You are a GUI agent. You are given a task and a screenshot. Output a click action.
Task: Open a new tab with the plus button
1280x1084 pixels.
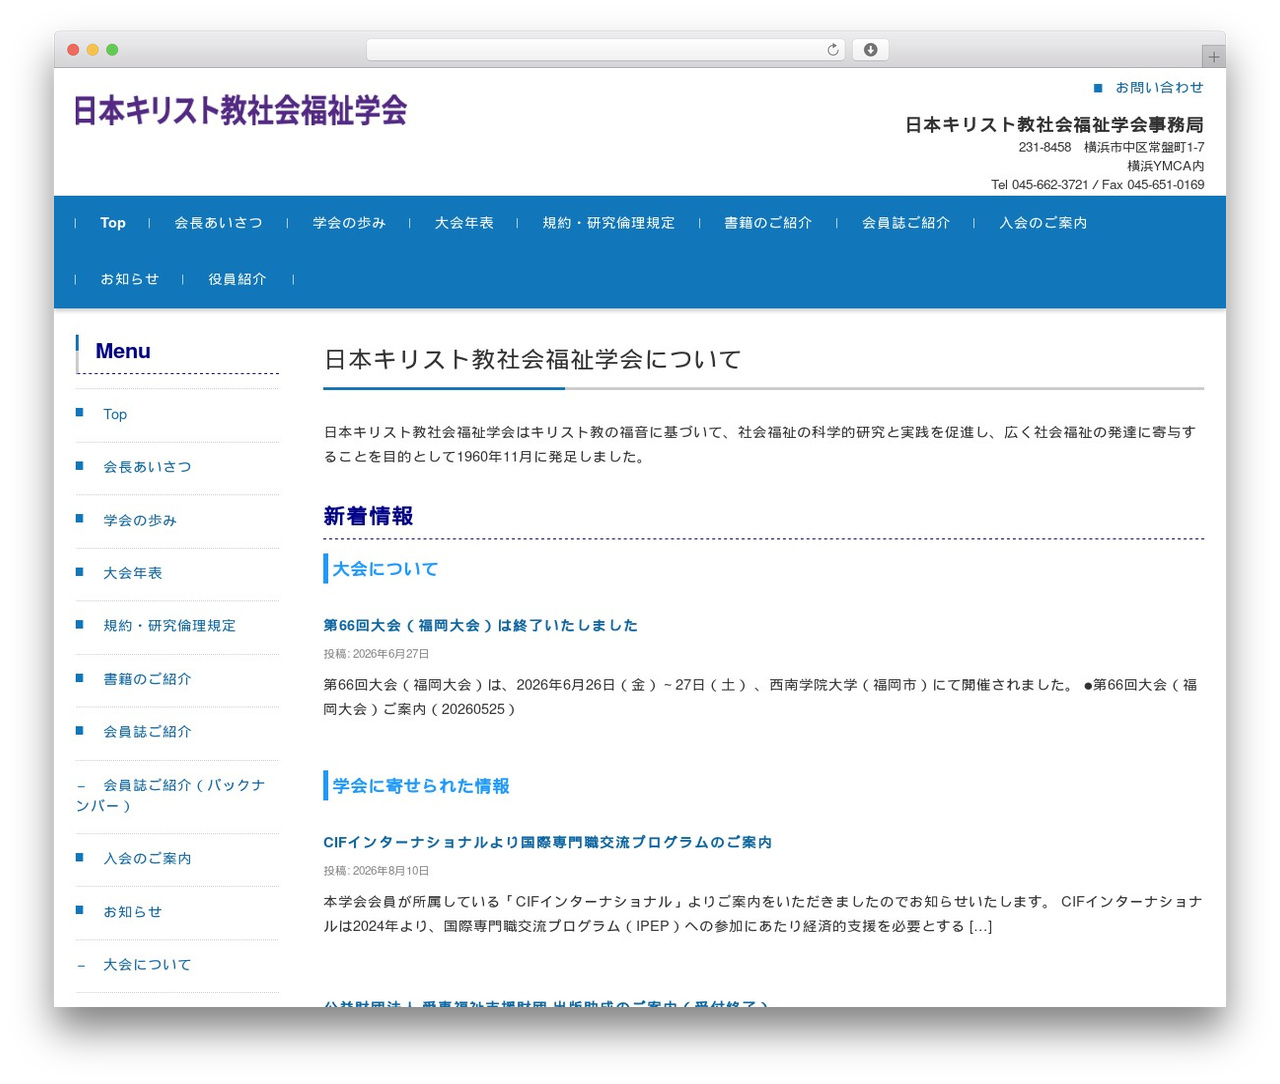[1213, 57]
